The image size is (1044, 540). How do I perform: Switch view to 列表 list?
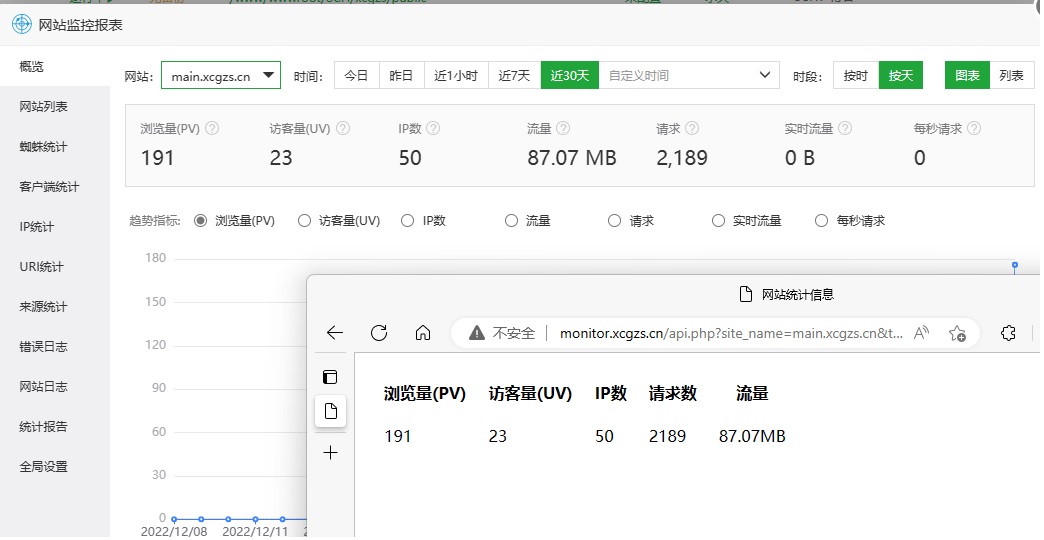point(1011,75)
